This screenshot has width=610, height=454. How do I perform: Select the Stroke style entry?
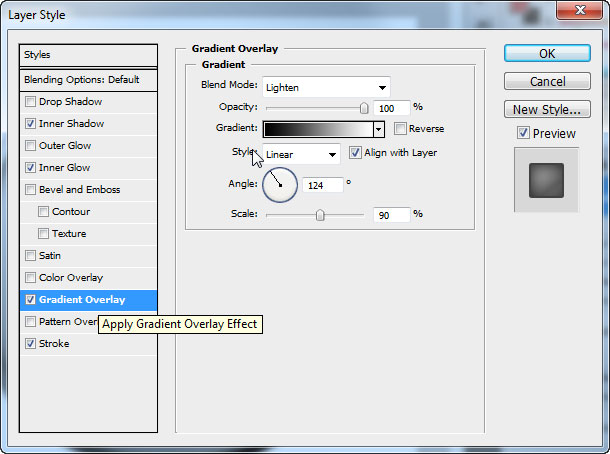[54, 343]
